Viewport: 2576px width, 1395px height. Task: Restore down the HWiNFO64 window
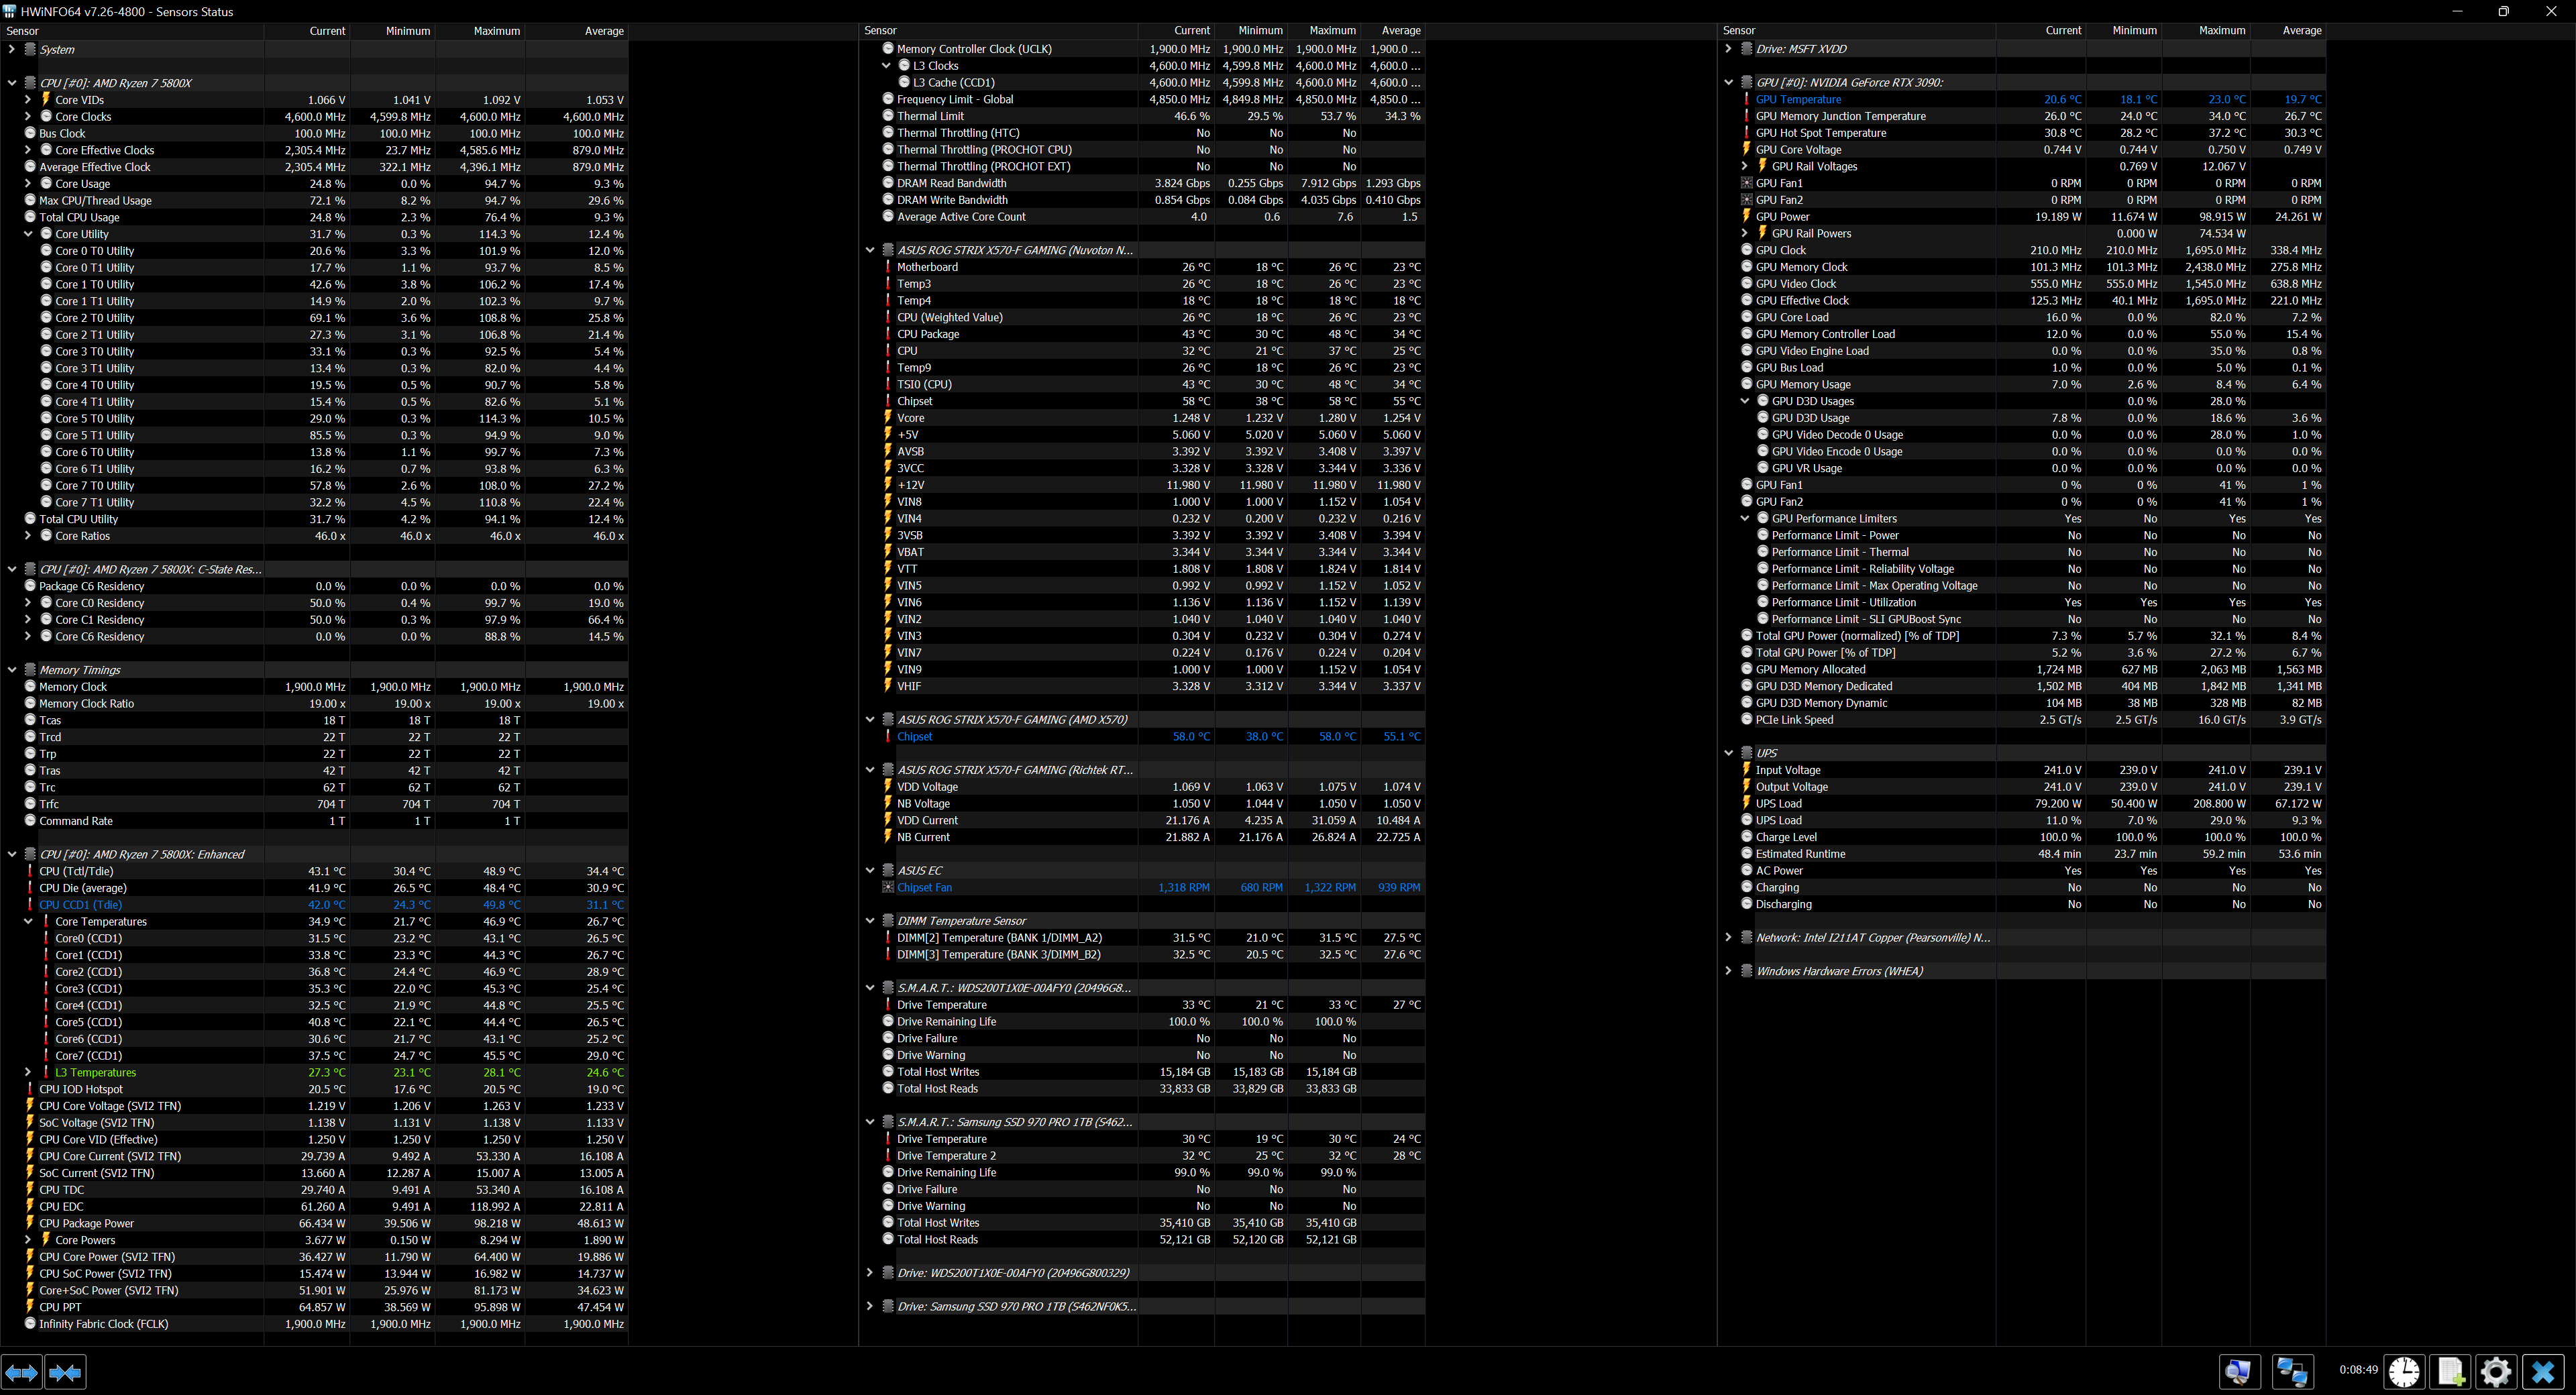(2504, 11)
